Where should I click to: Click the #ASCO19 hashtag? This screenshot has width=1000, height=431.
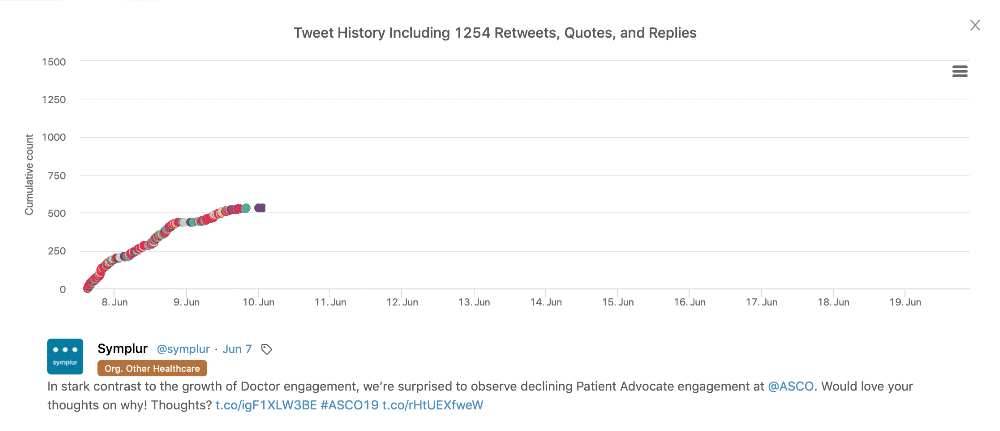pyautogui.click(x=349, y=405)
